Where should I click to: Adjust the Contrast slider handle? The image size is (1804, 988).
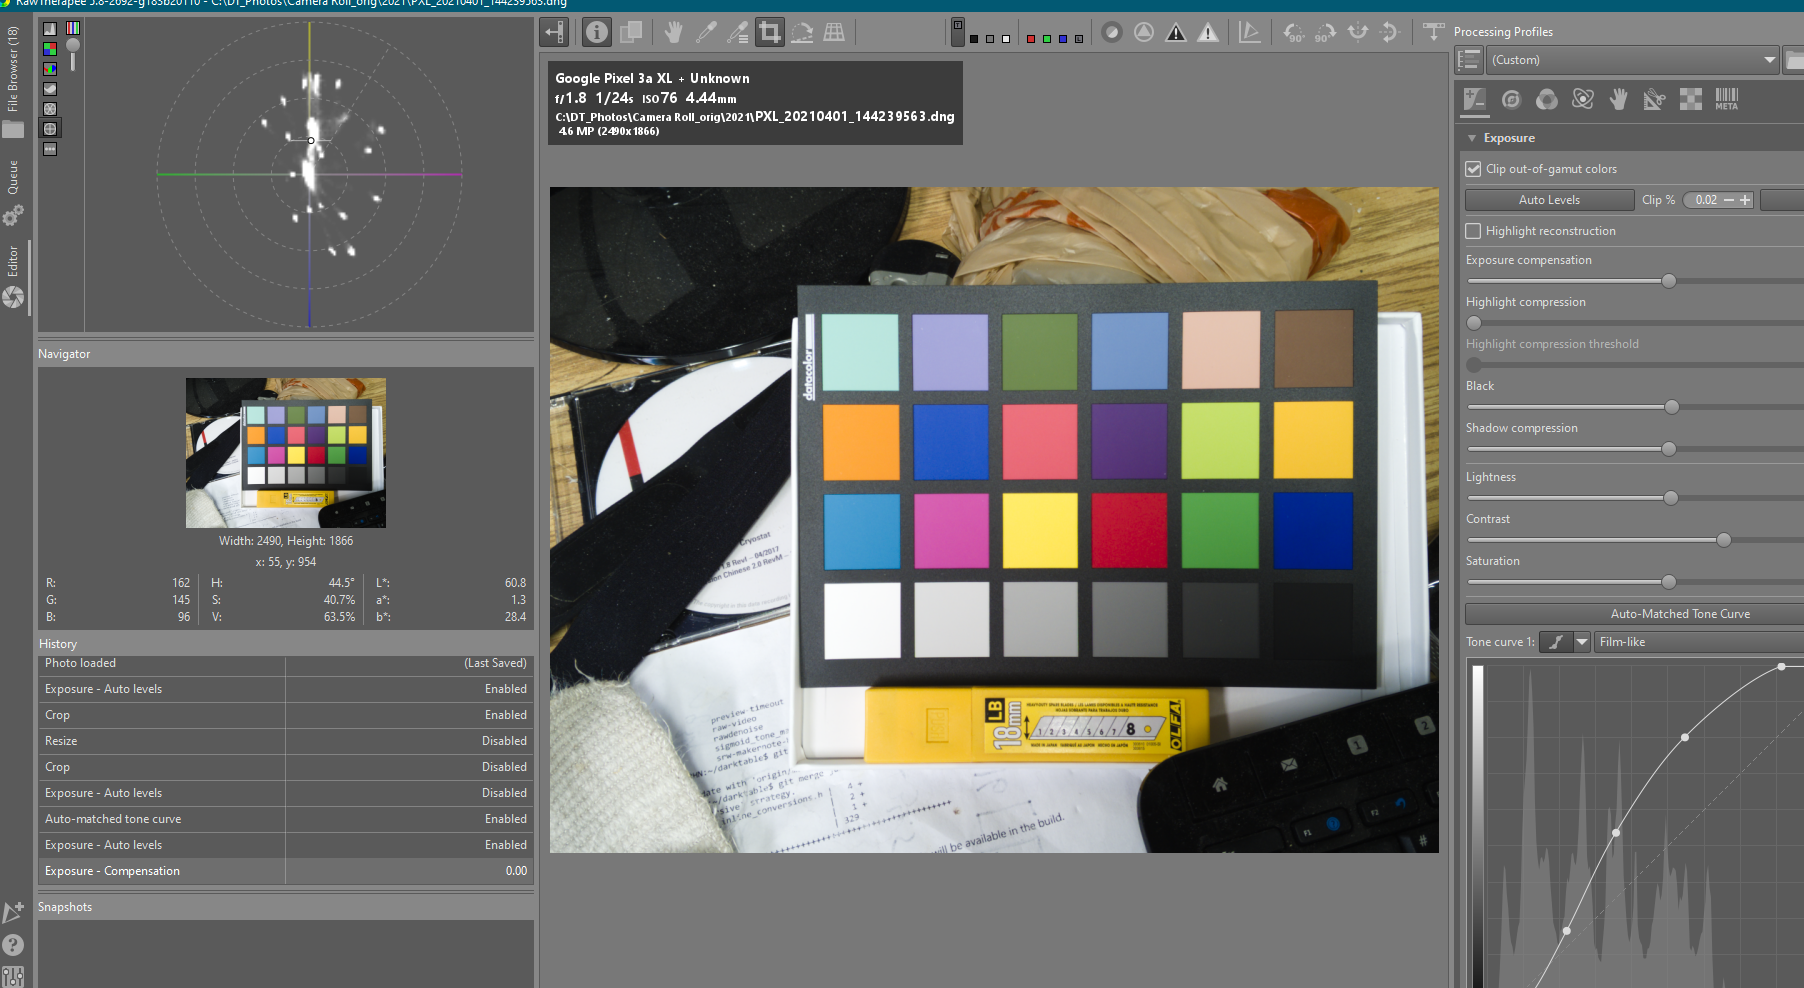click(x=1724, y=540)
